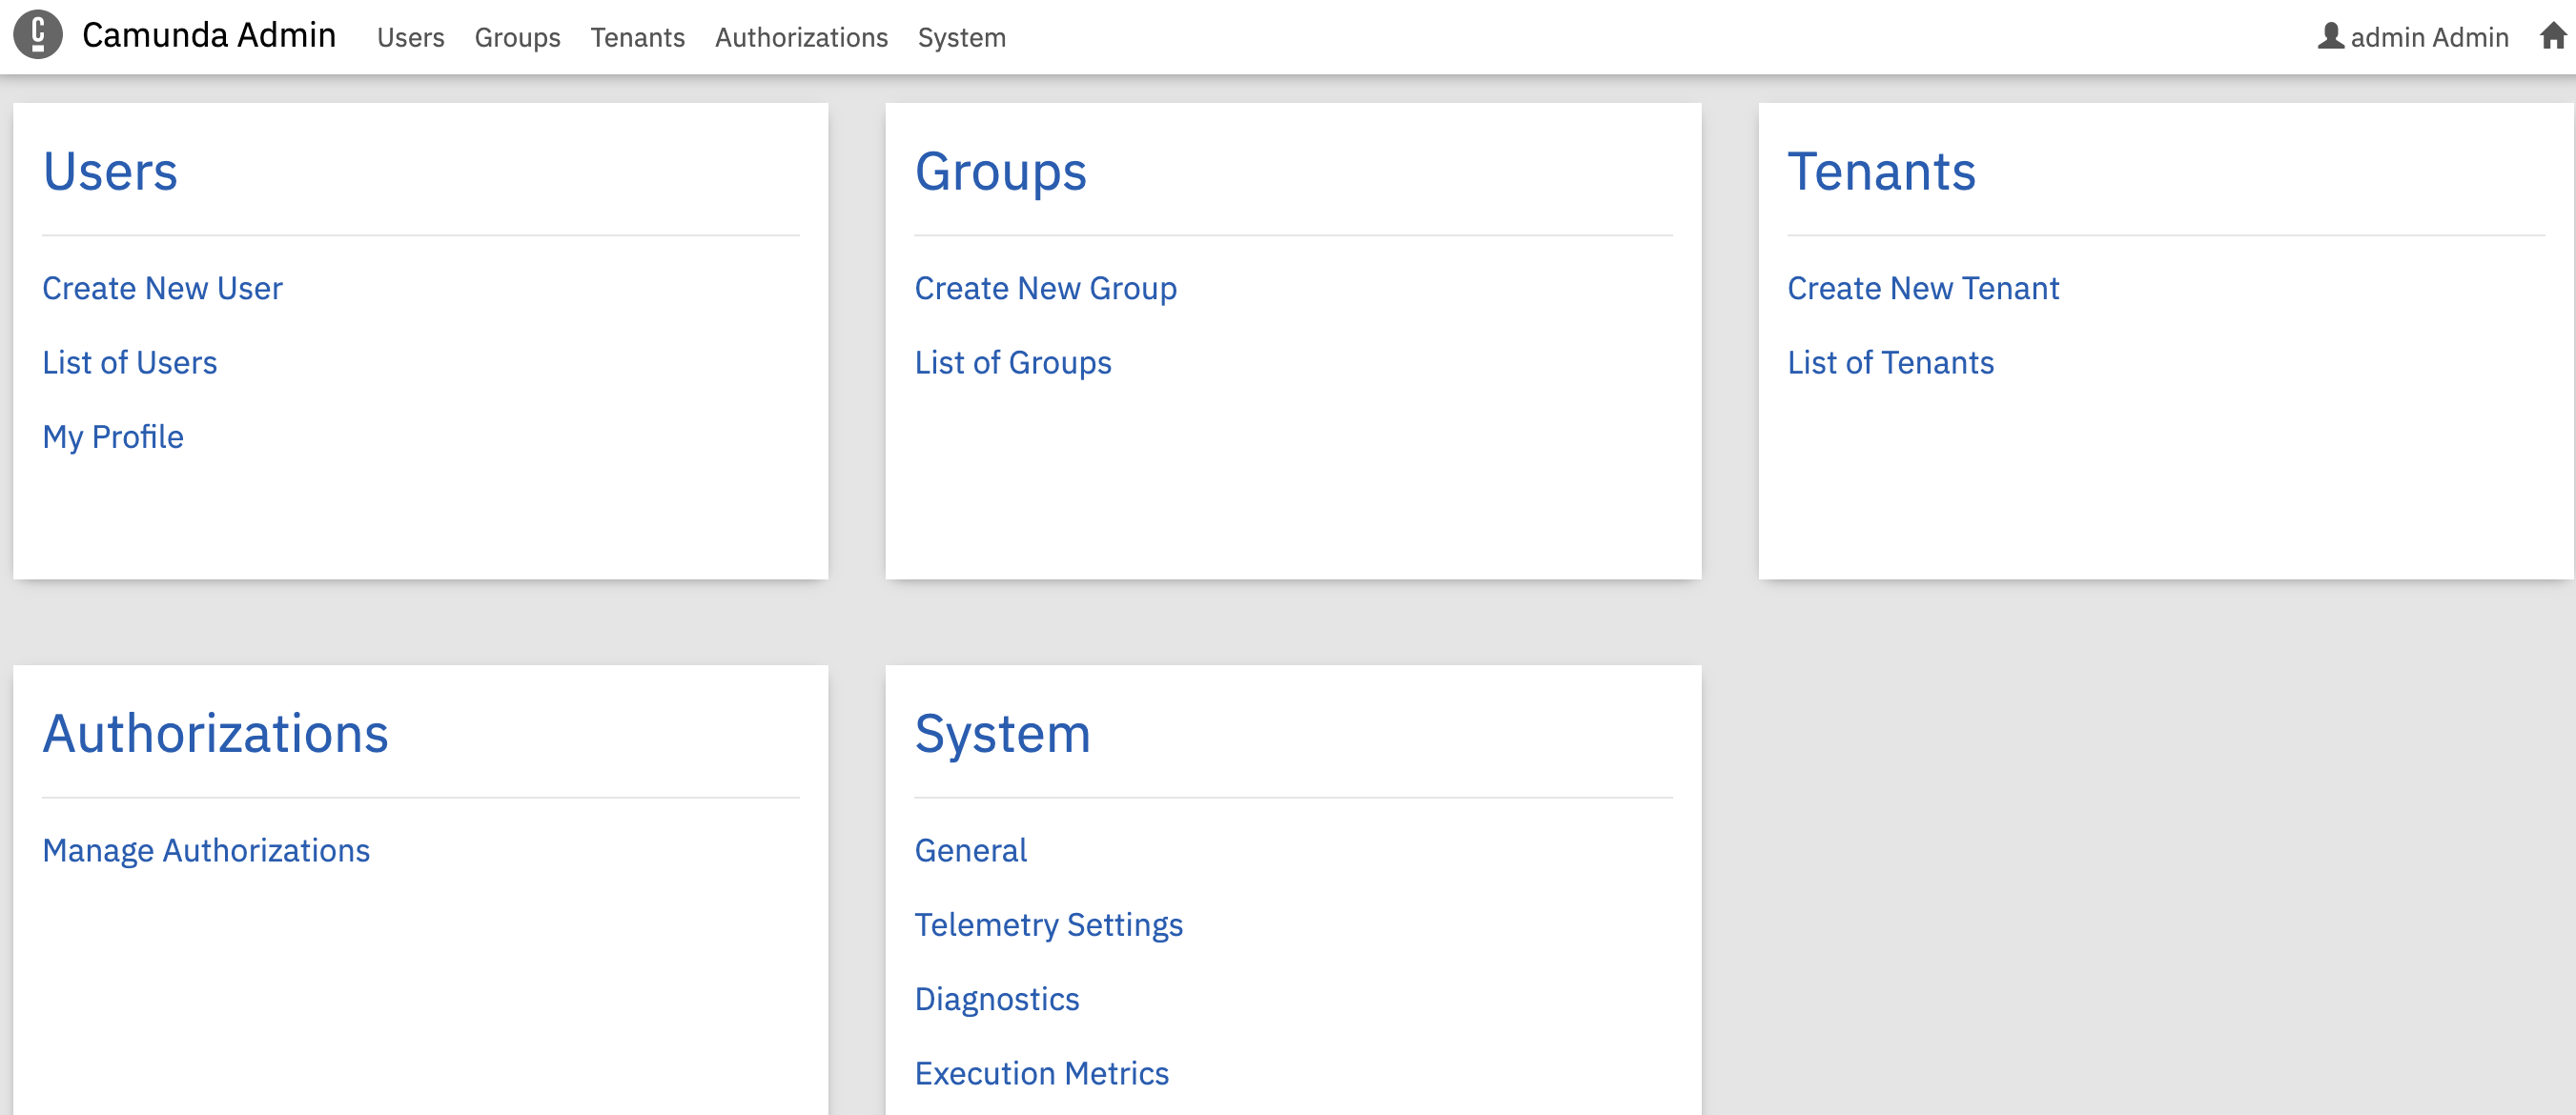The width and height of the screenshot is (2576, 1115).
Task: Click Manage Authorizations link
Action: [x=206, y=850]
